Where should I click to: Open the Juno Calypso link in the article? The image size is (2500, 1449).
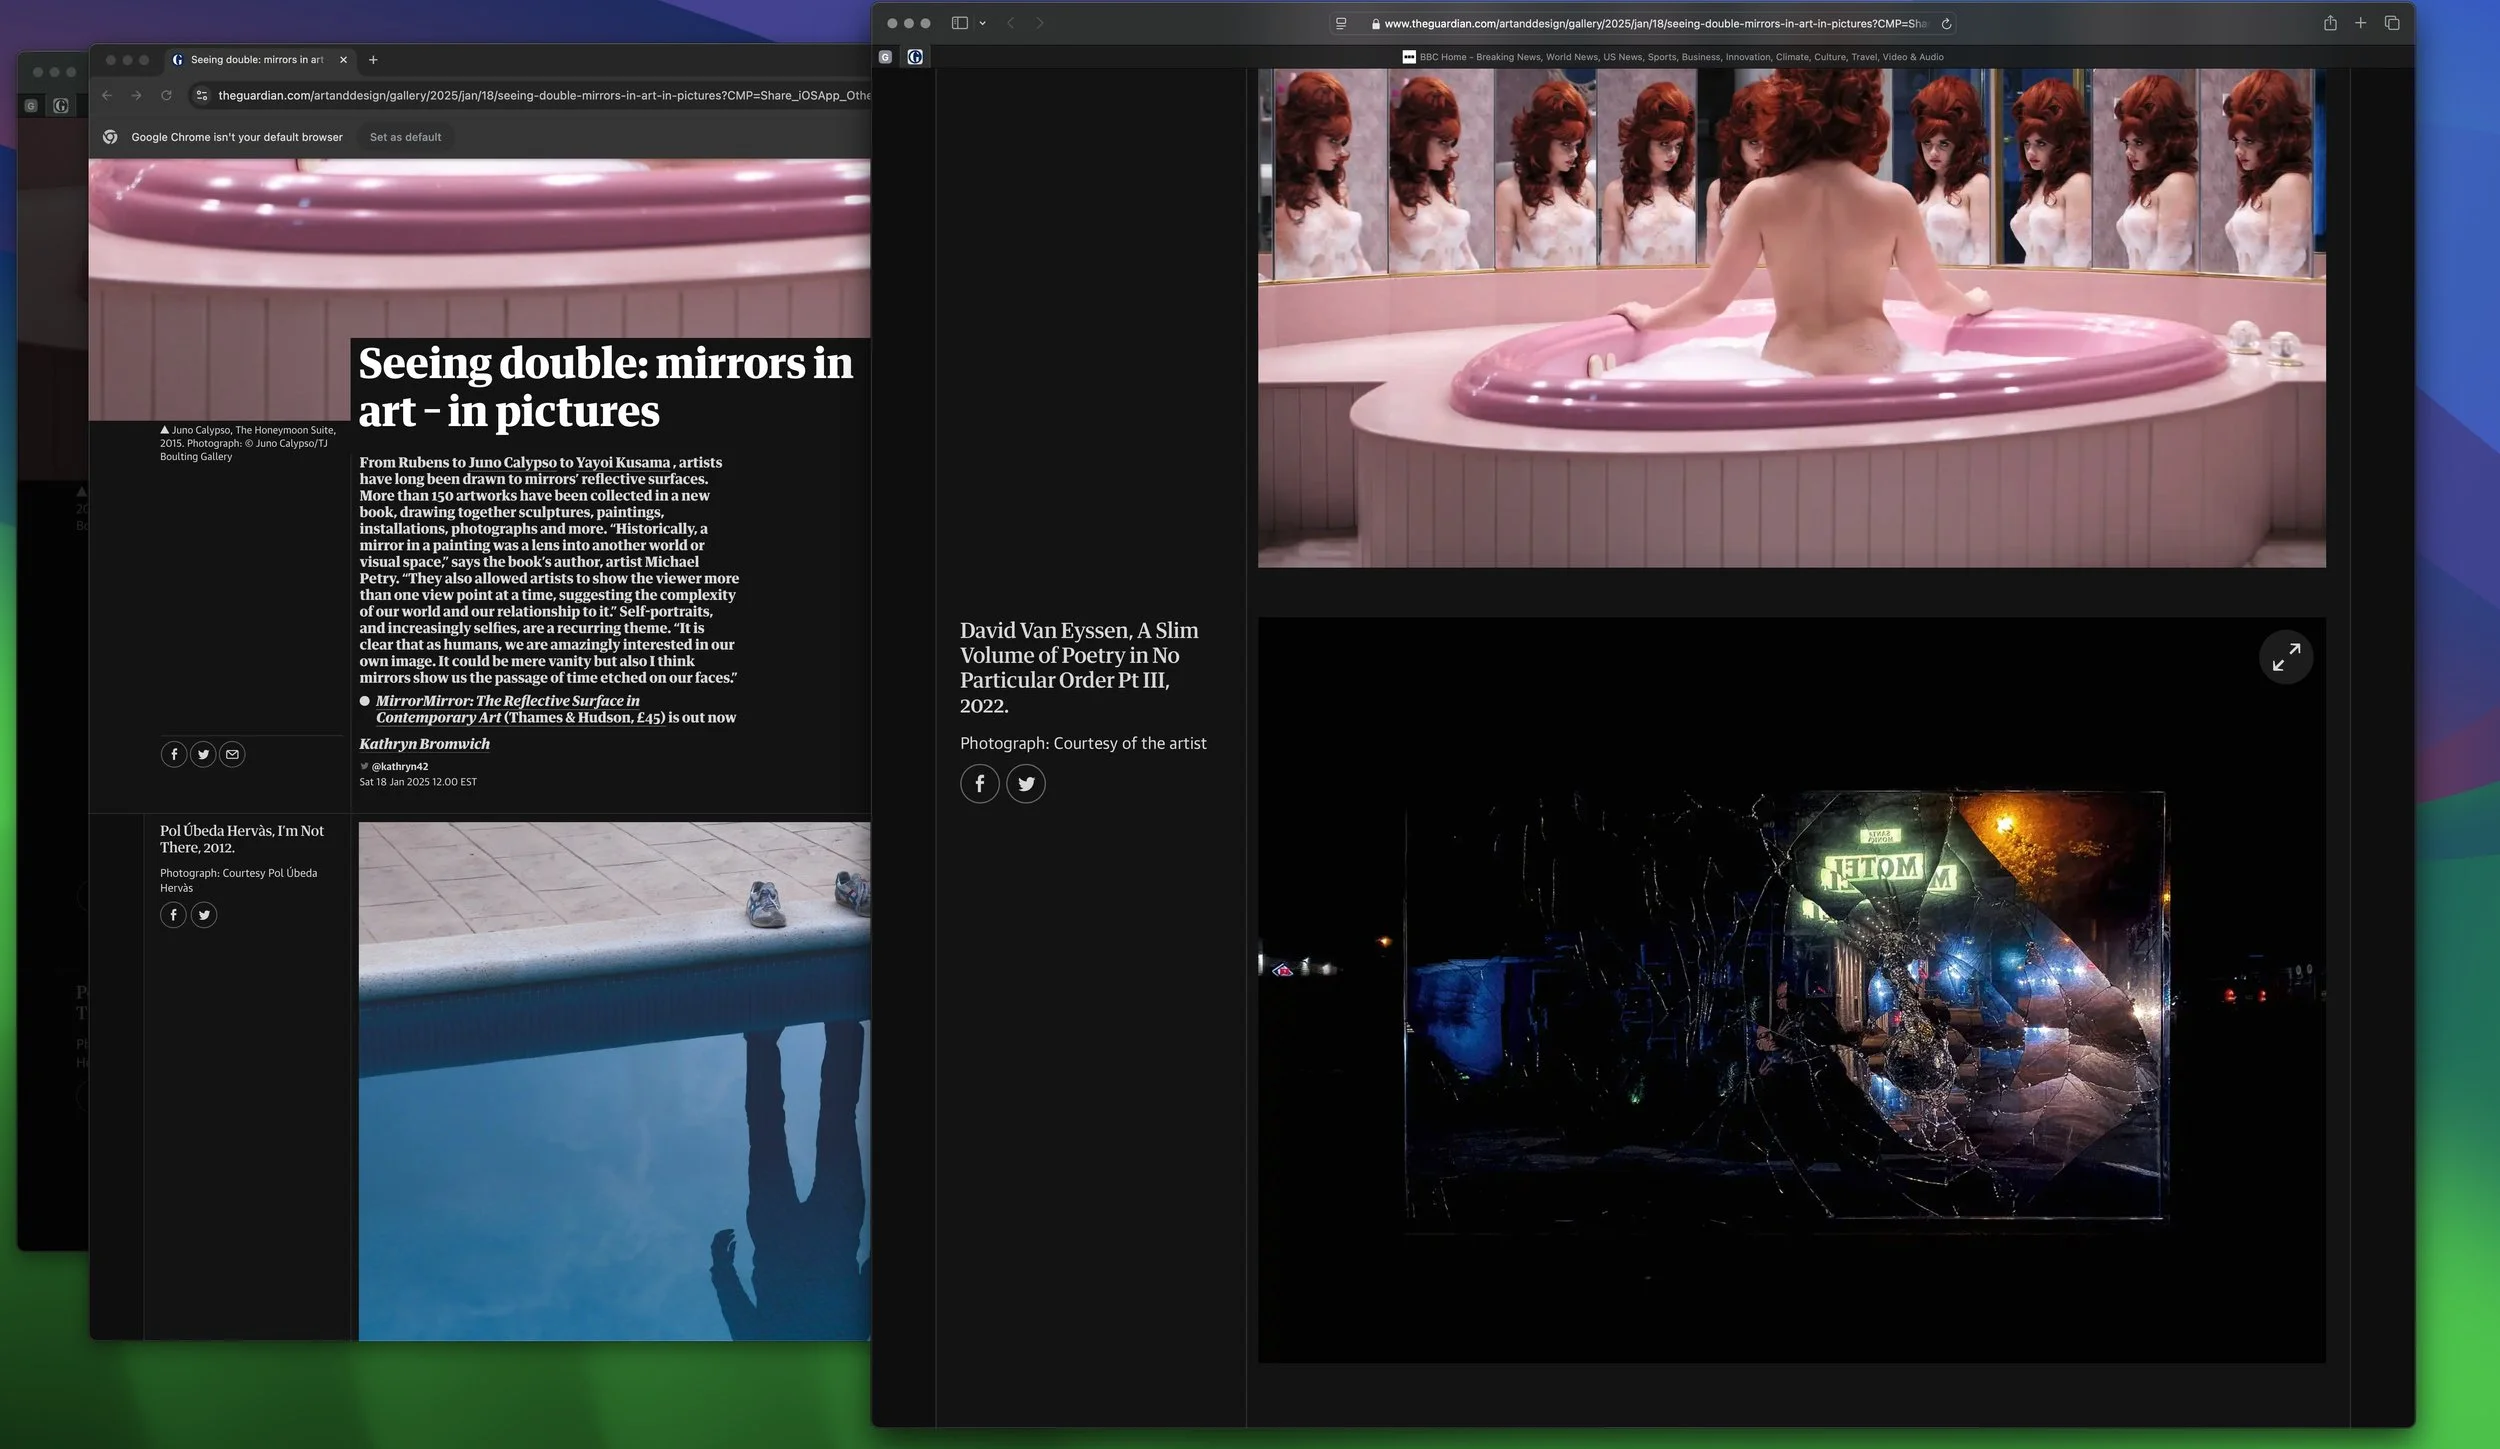click(x=516, y=462)
